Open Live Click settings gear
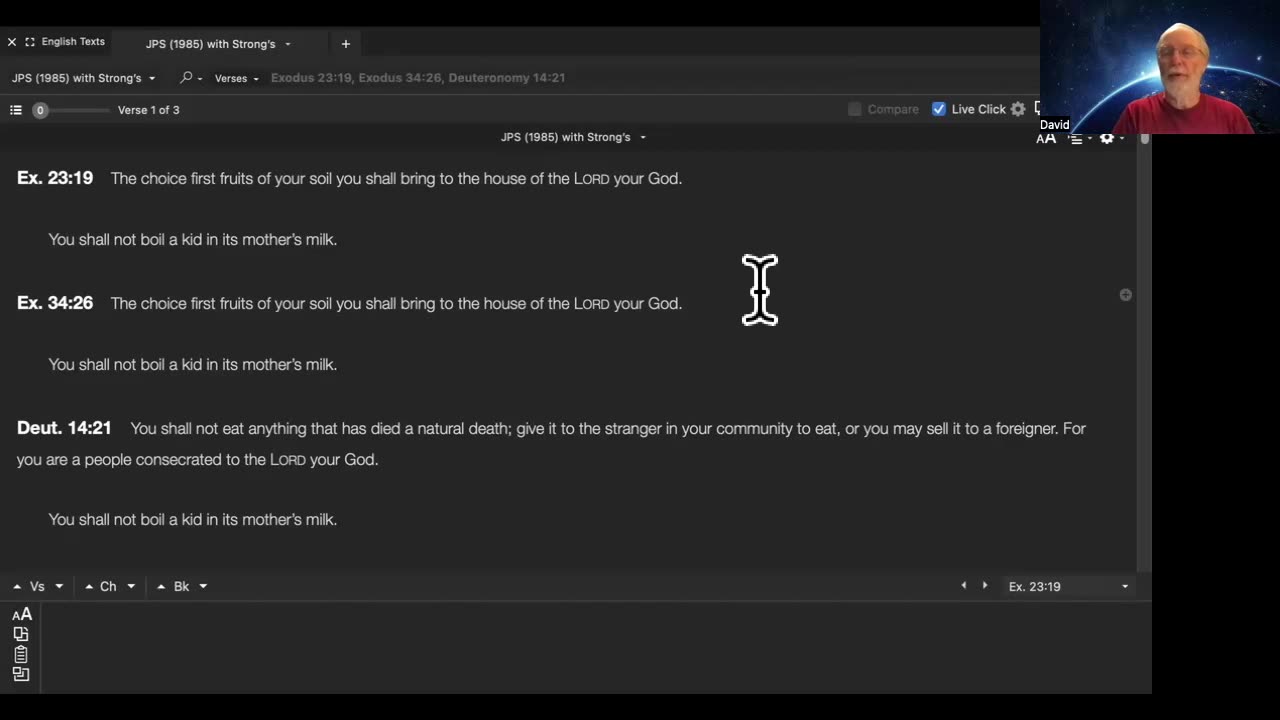 tap(1018, 109)
